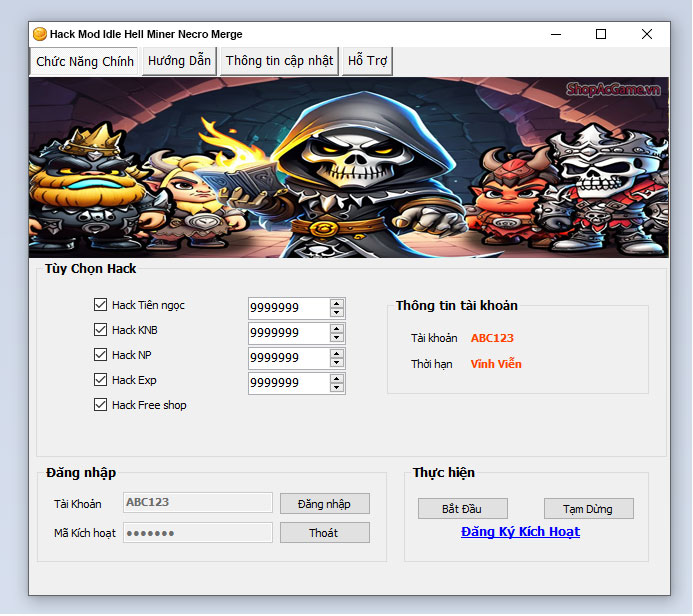
Task: Click the app icon in title bar
Action: [40, 34]
